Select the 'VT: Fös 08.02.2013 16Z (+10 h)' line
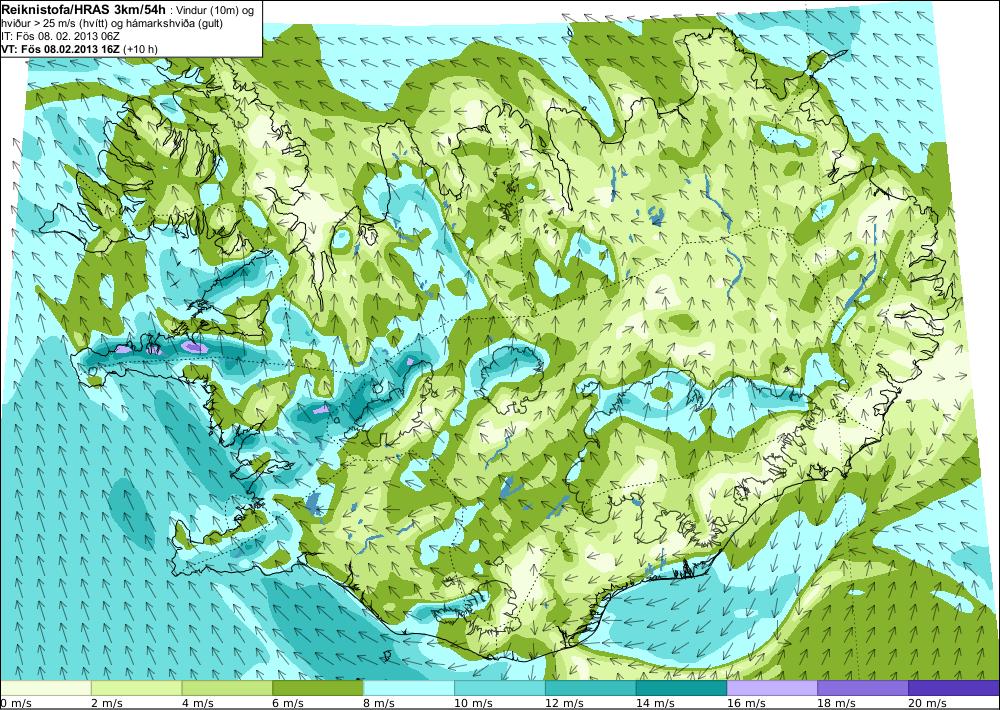Image resolution: width=1000 pixels, height=710 pixels. pyautogui.click(x=80, y=48)
